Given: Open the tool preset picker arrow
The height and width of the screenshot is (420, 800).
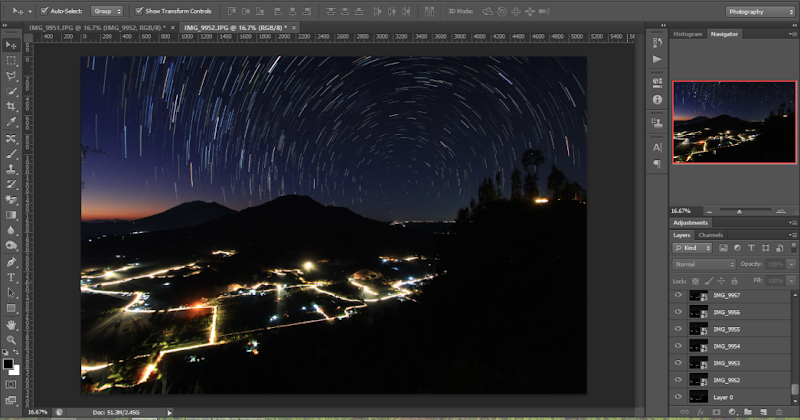Looking at the screenshot, I should tap(30, 11).
